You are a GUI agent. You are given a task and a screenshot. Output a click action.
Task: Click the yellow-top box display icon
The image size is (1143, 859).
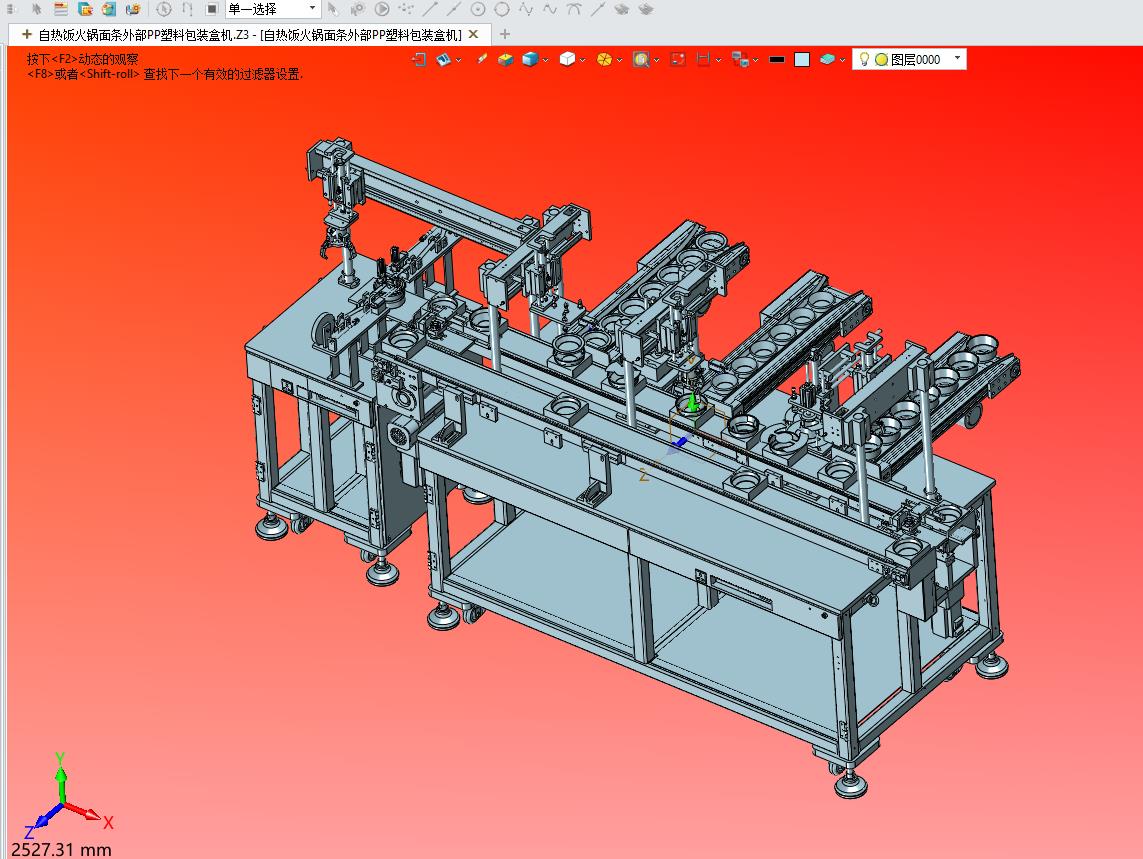(x=506, y=59)
